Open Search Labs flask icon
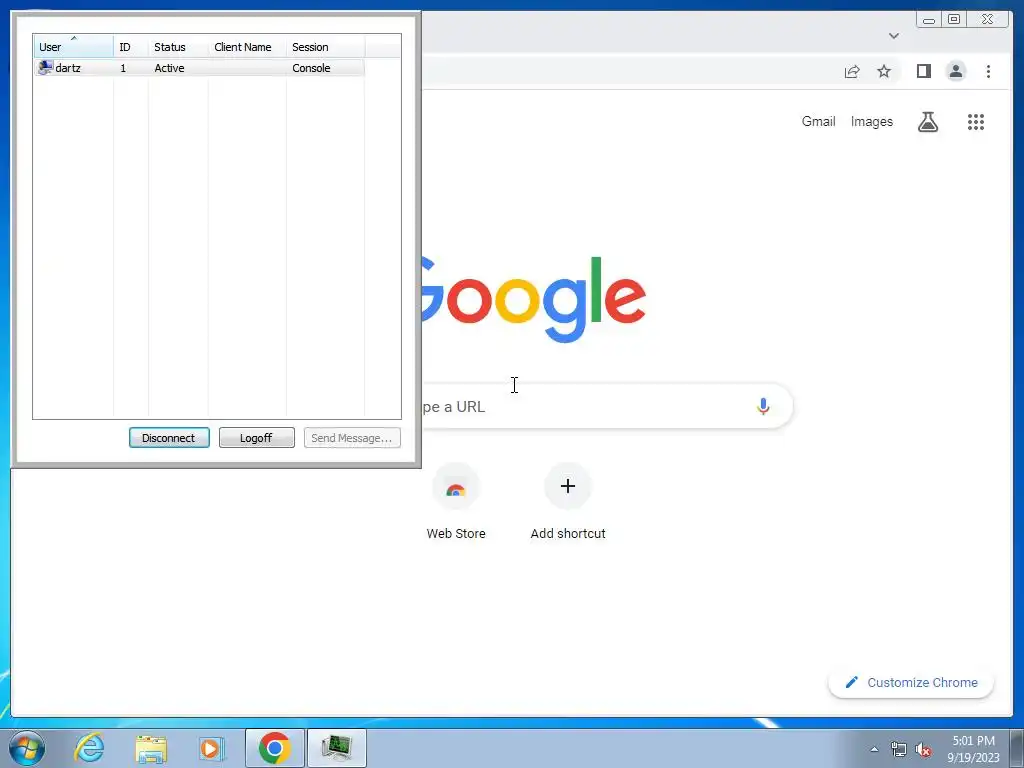Screen dimensions: 1024x768 (927, 121)
